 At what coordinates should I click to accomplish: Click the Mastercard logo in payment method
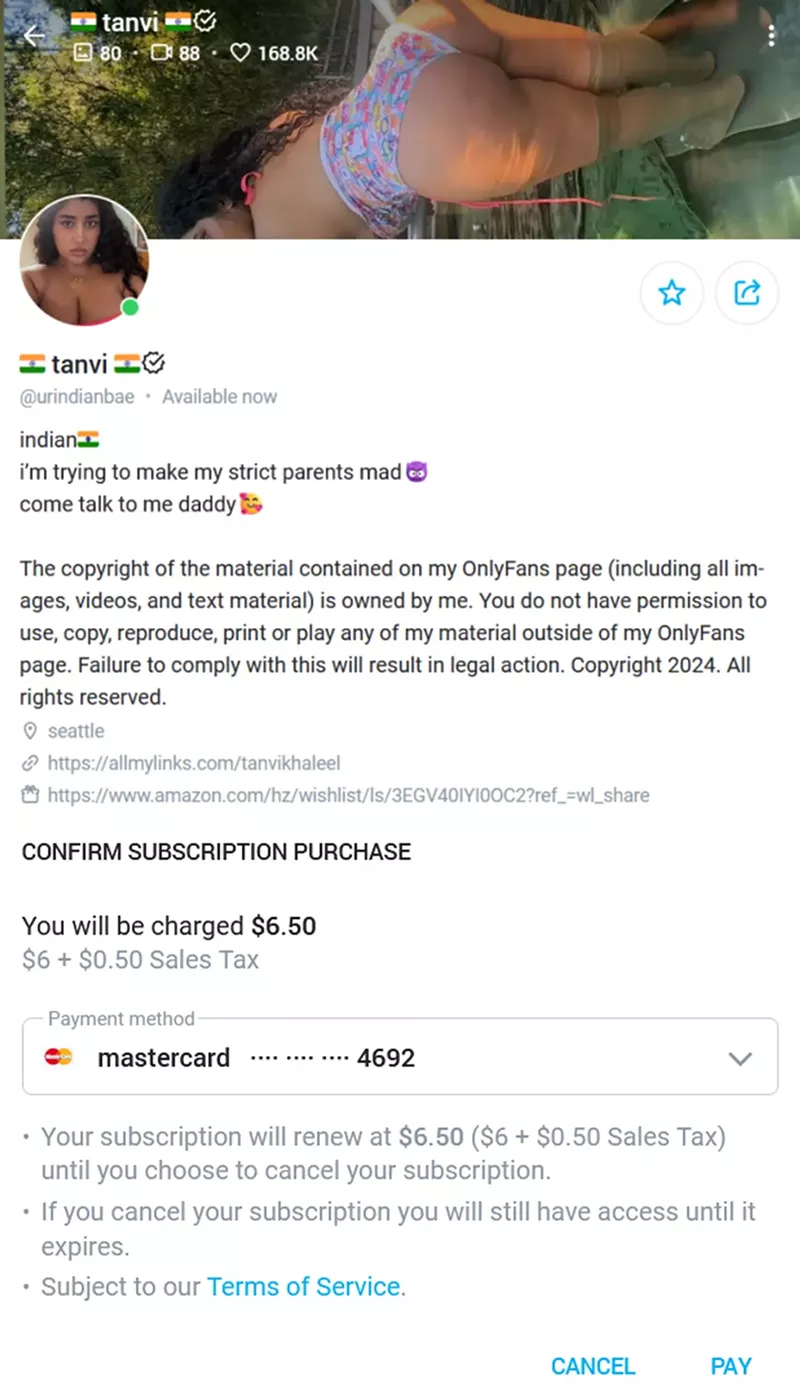(x=59, y=1057)
